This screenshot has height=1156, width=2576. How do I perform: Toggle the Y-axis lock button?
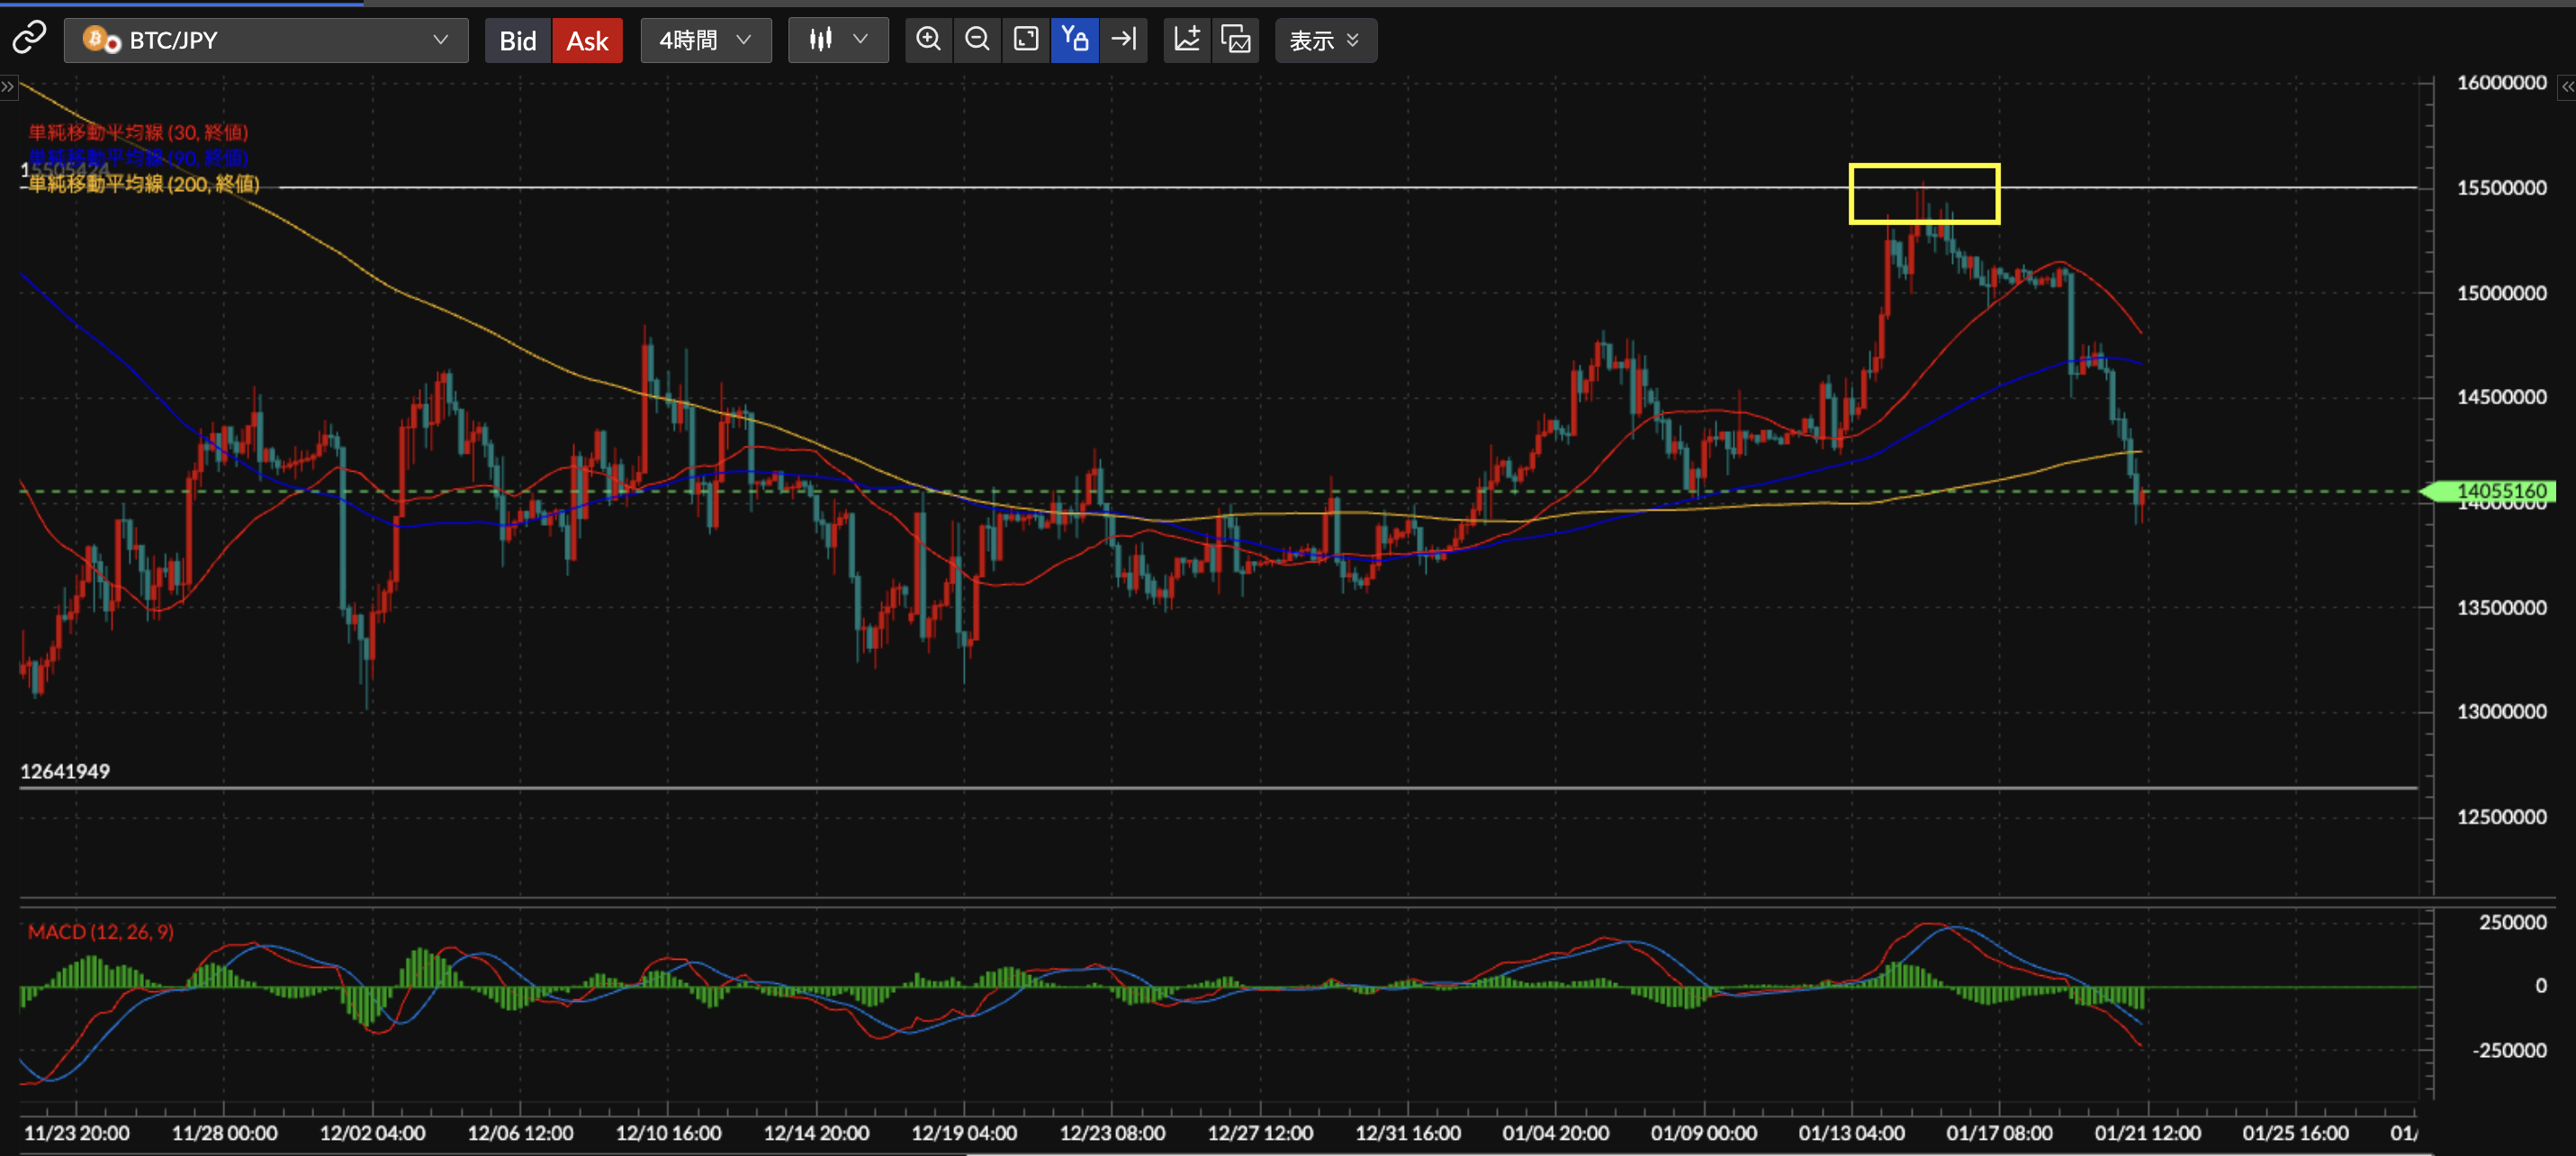(x=1075, y=40)
